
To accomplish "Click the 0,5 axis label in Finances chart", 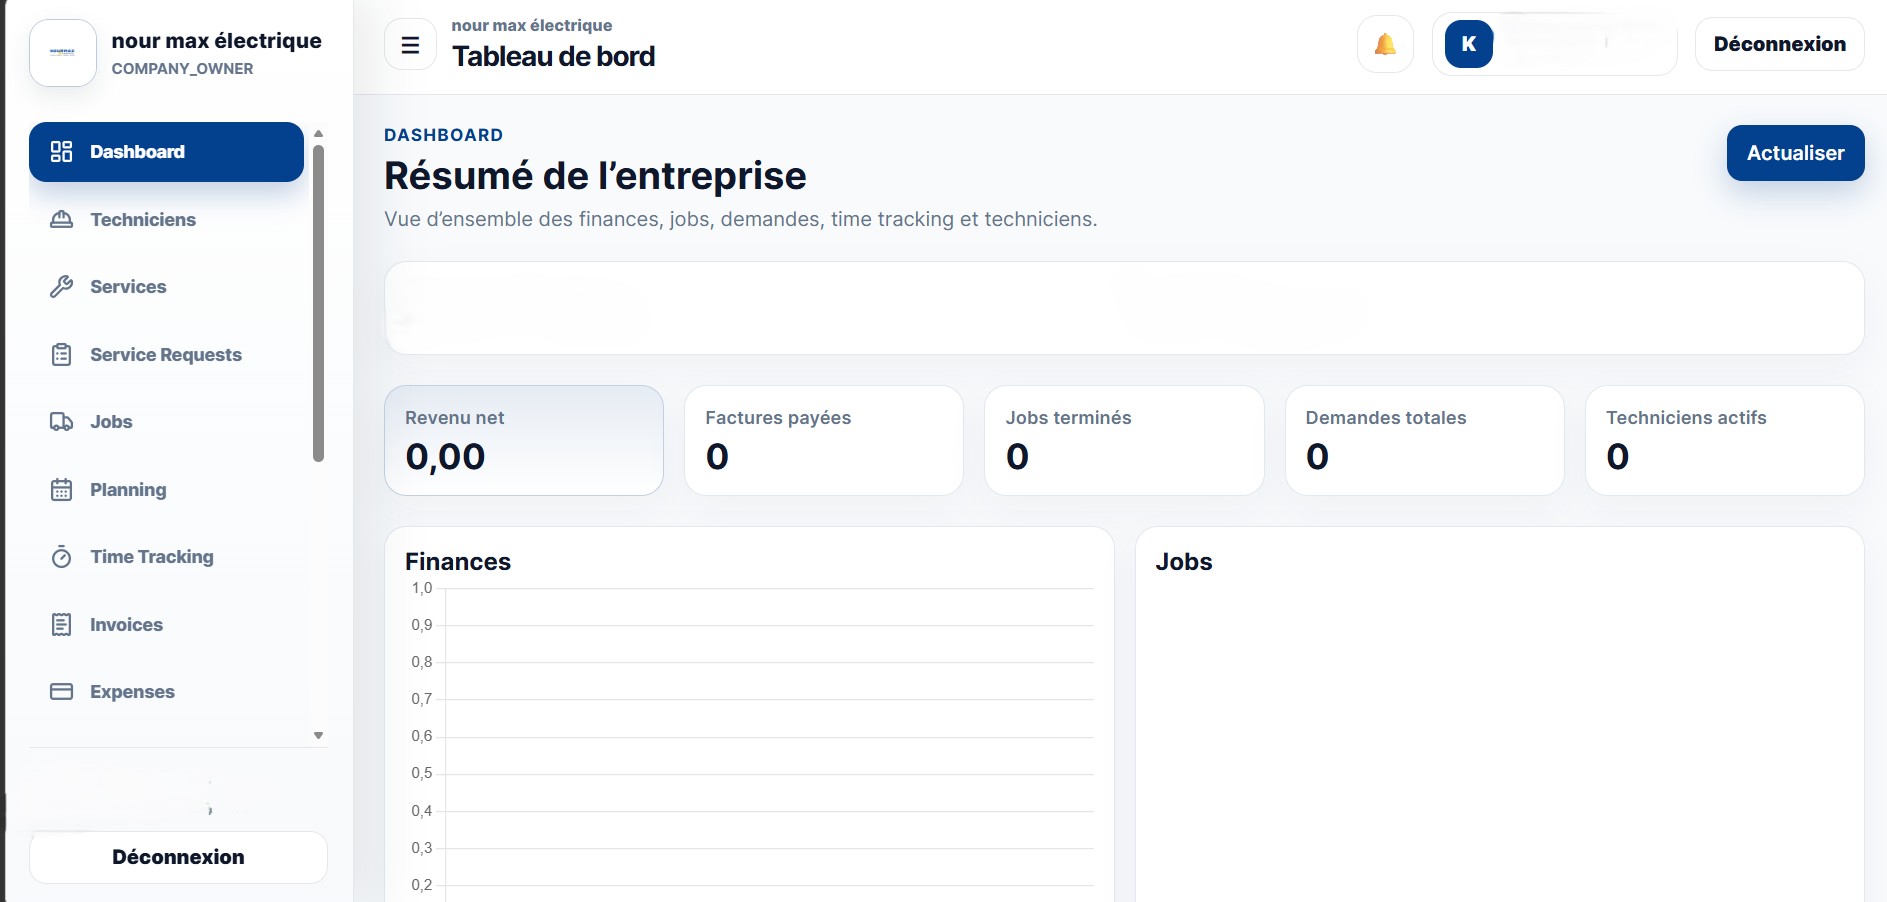I will point(422,773).
